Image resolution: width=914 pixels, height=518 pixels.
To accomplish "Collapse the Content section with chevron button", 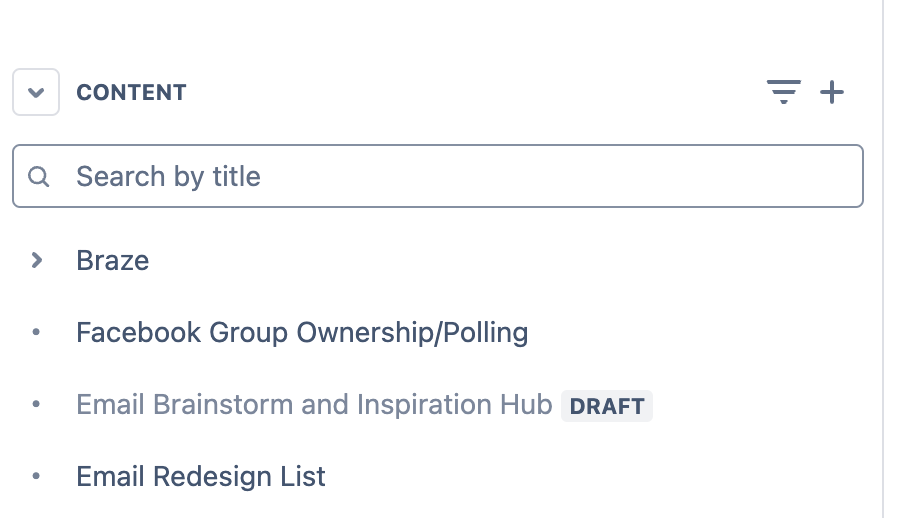I will (x=36, y=92).
